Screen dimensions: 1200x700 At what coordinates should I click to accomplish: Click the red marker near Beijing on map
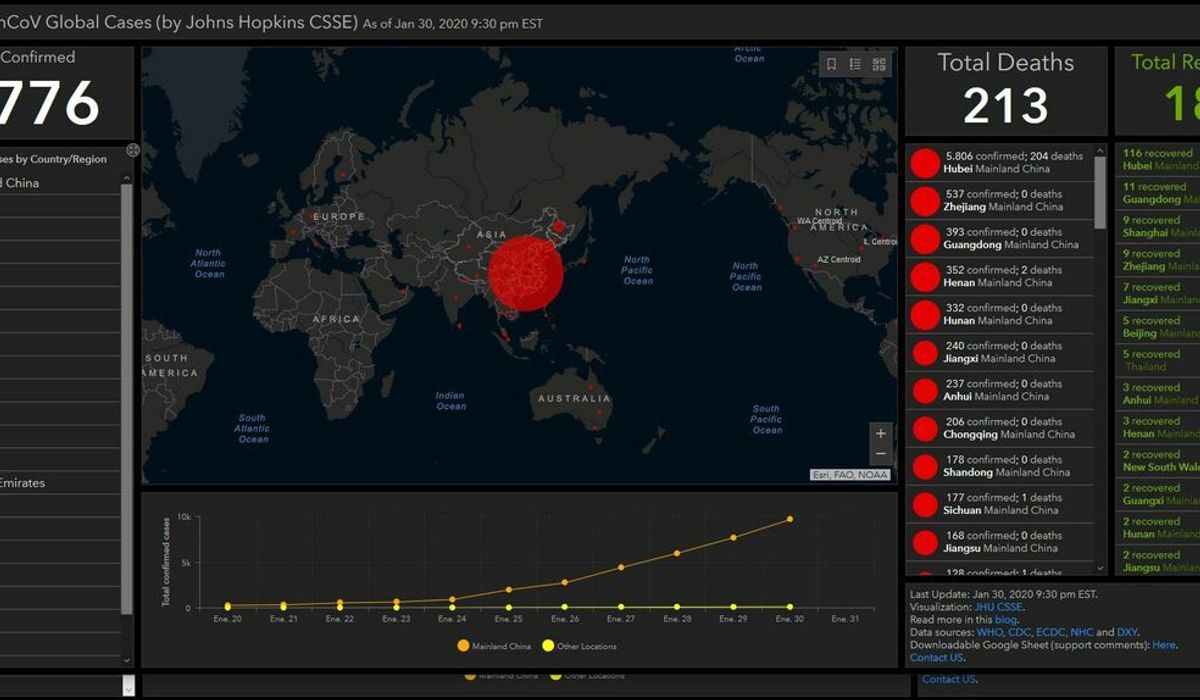[559, 226]
